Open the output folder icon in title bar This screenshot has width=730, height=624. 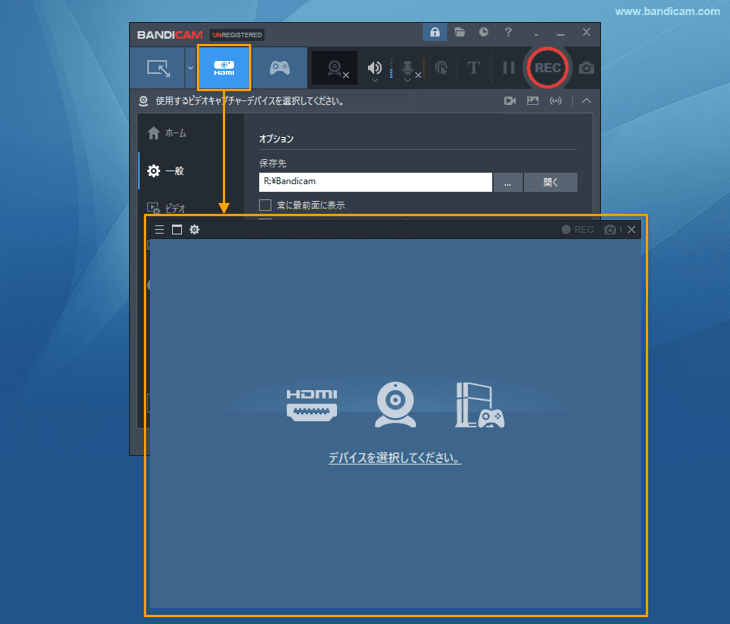point(460,32)
